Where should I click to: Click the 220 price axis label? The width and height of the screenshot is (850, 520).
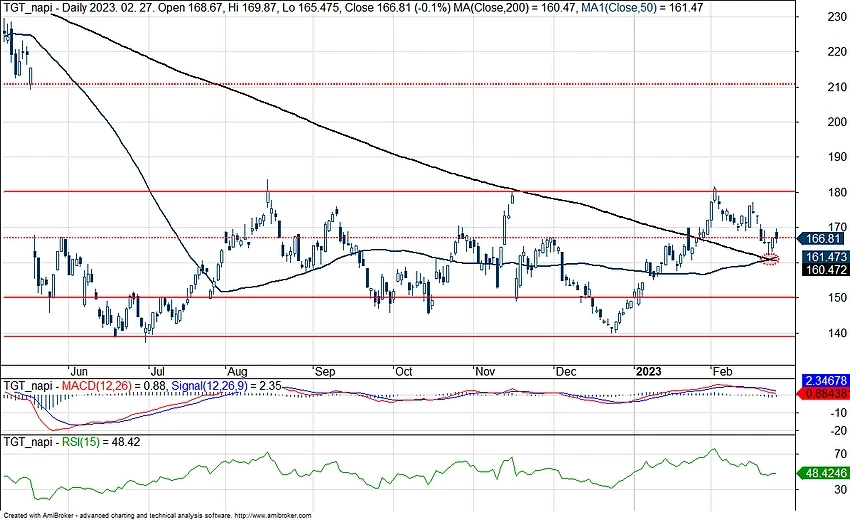coord(837,52)
